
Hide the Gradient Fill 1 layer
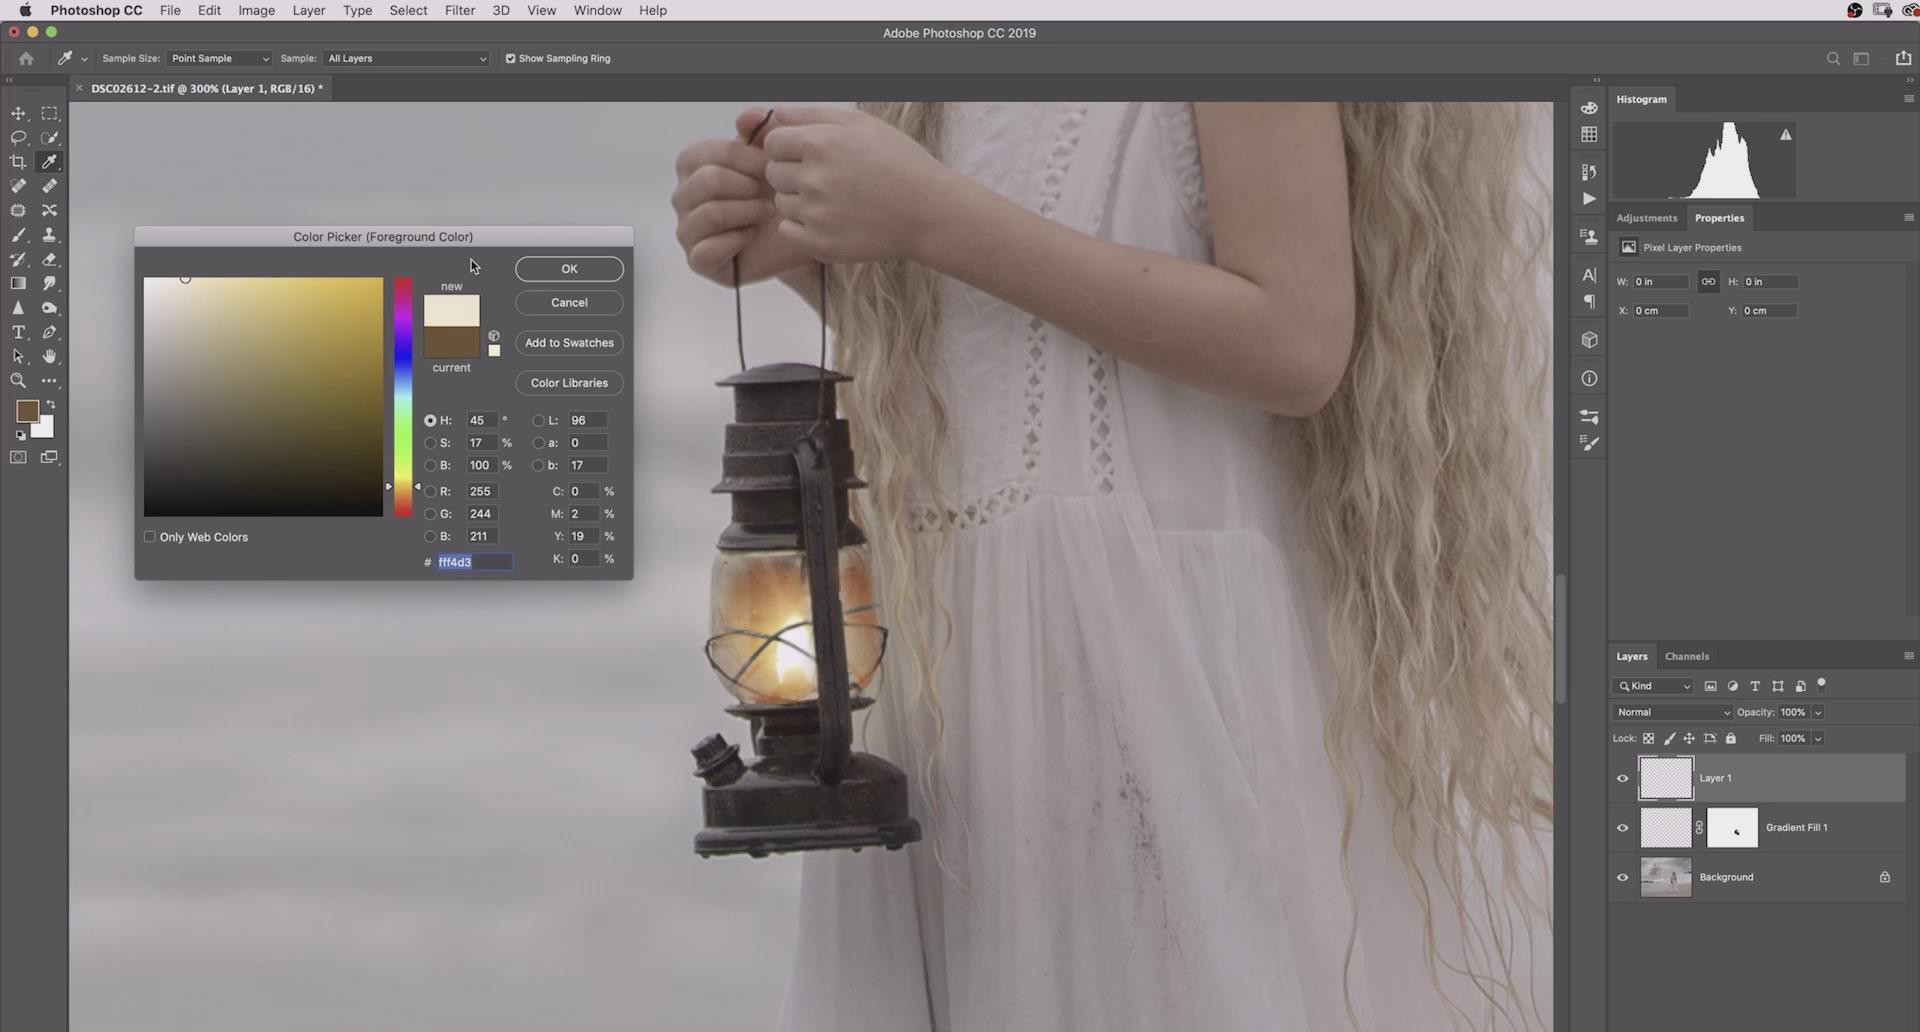(1622, 828)
